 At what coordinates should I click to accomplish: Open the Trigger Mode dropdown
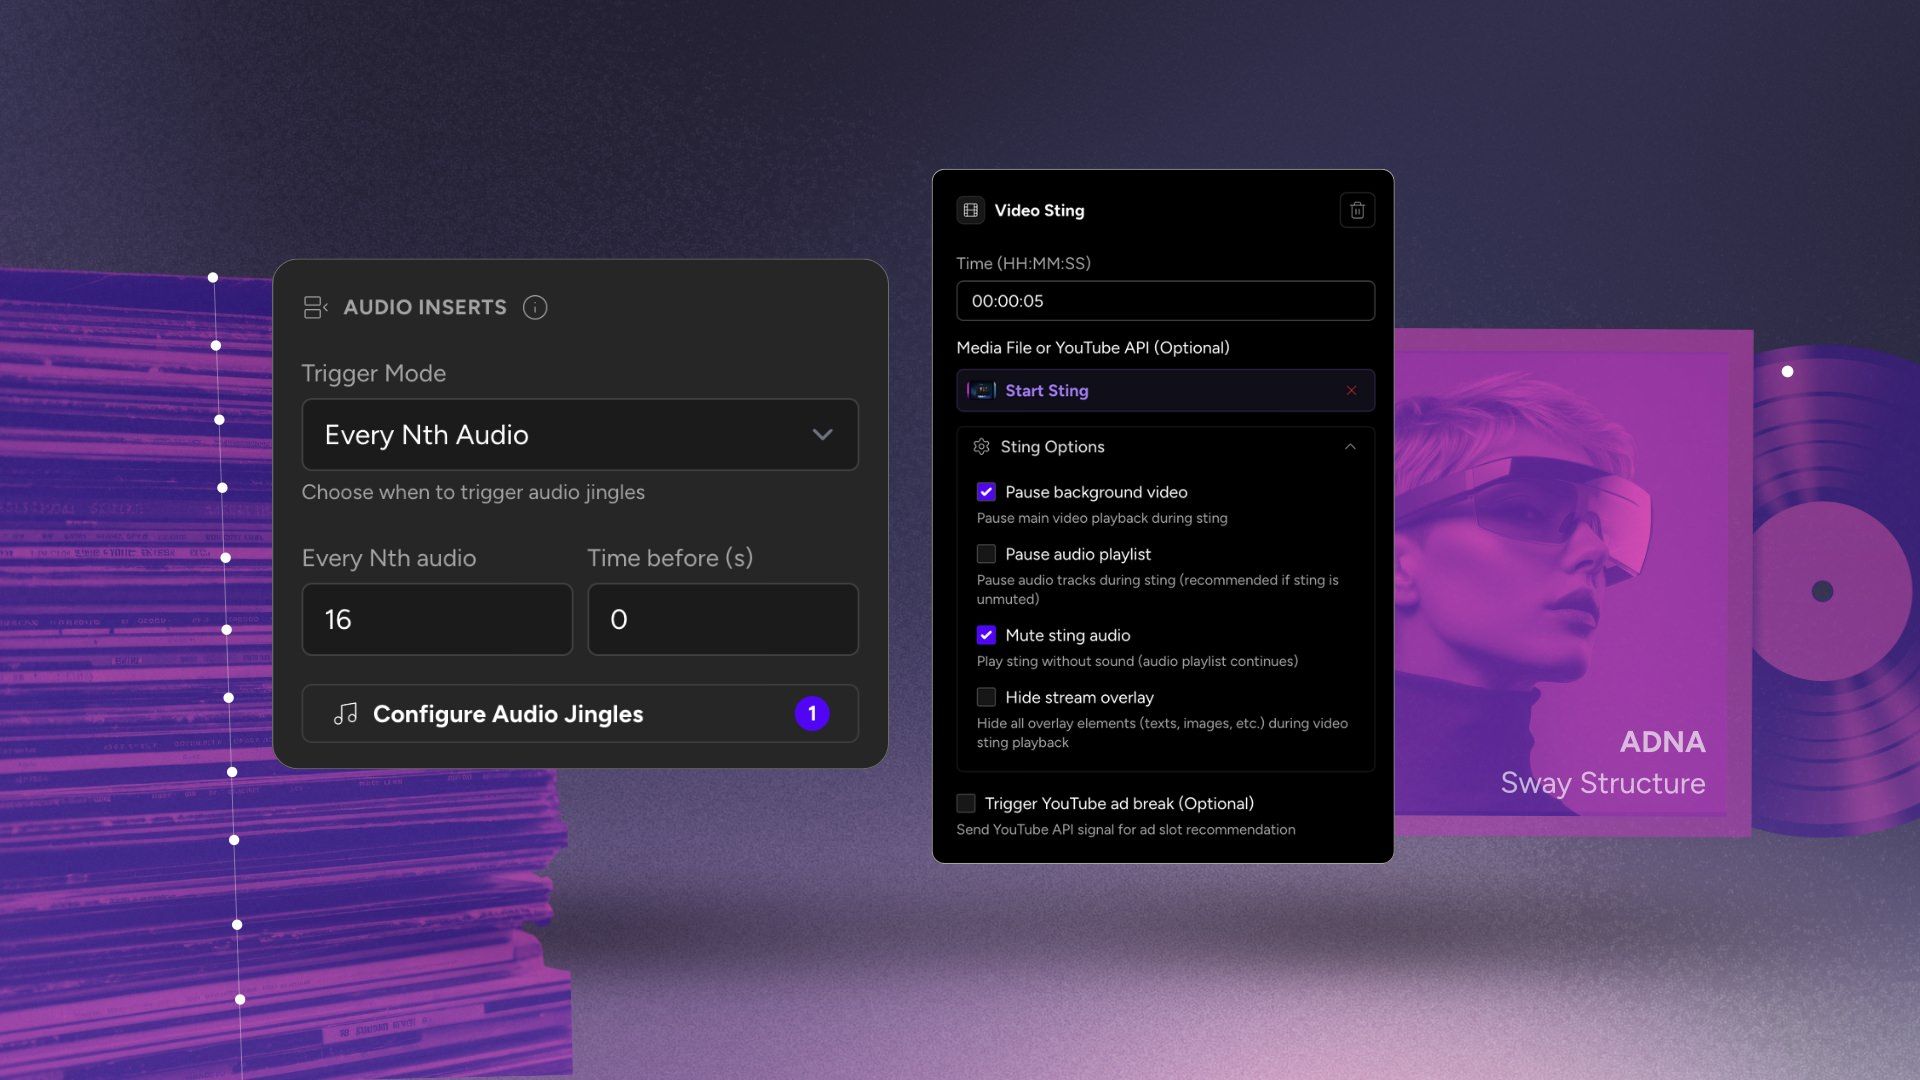click(580, 435)
